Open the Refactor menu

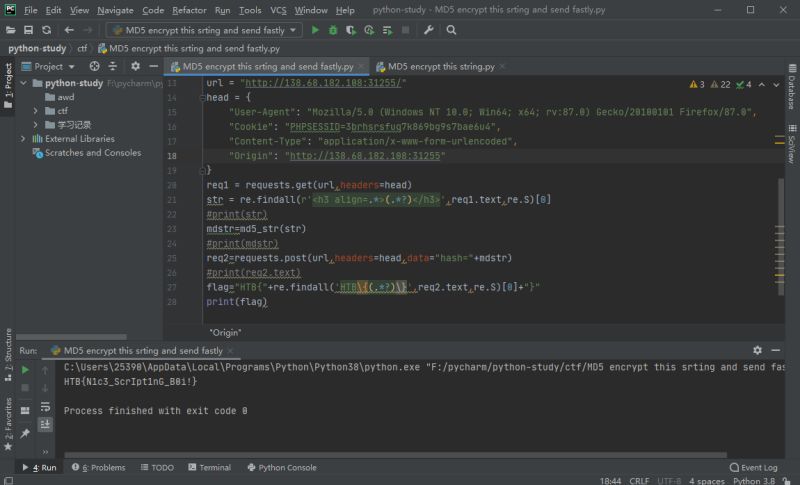click(189, 10)
